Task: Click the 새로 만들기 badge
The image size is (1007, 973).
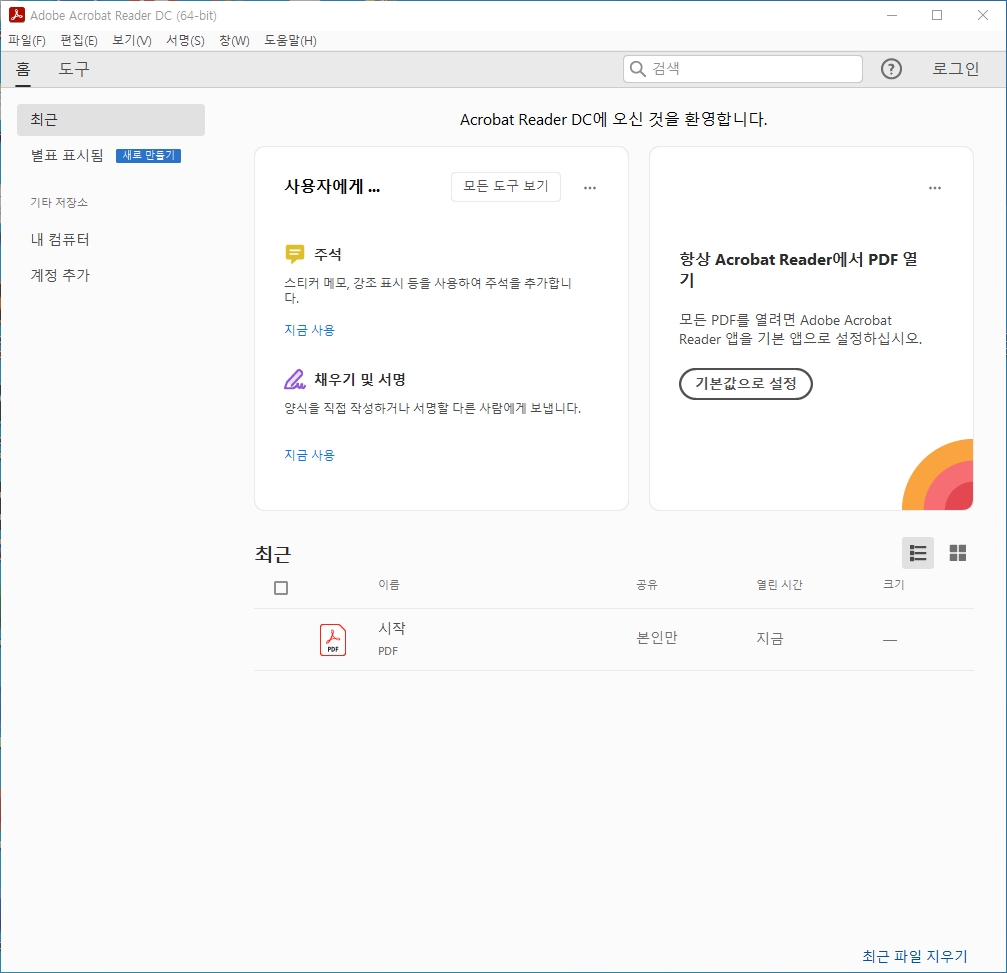Action: point(148,155)
